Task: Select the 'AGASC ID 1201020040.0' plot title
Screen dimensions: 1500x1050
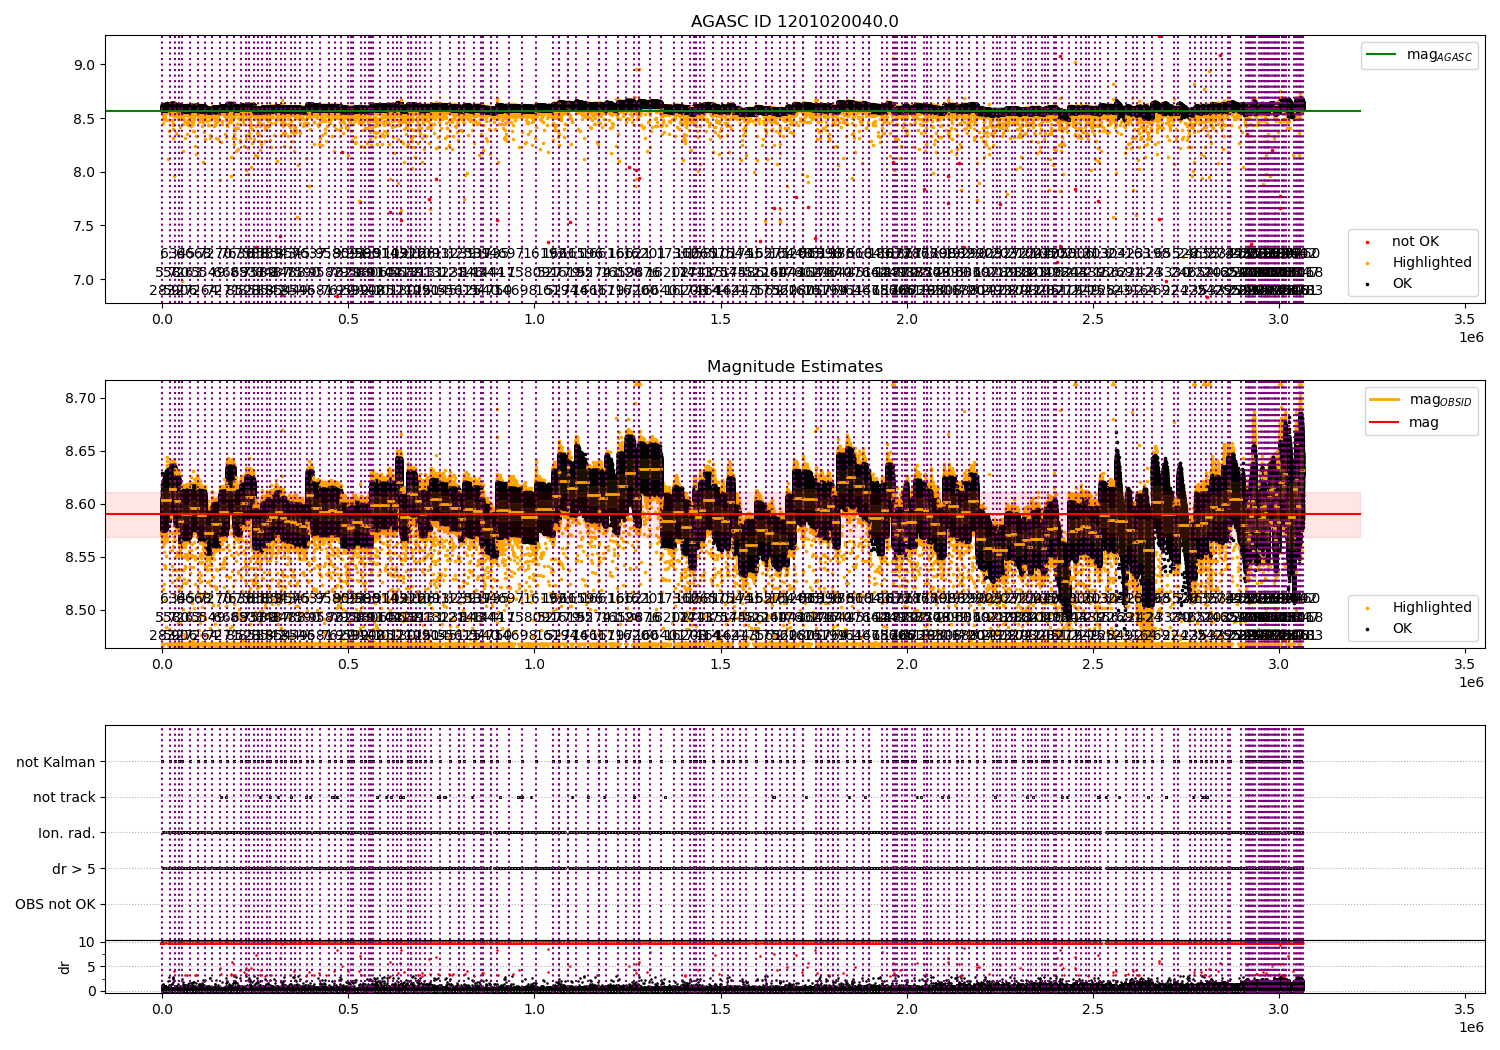Action: coord(794,21)
